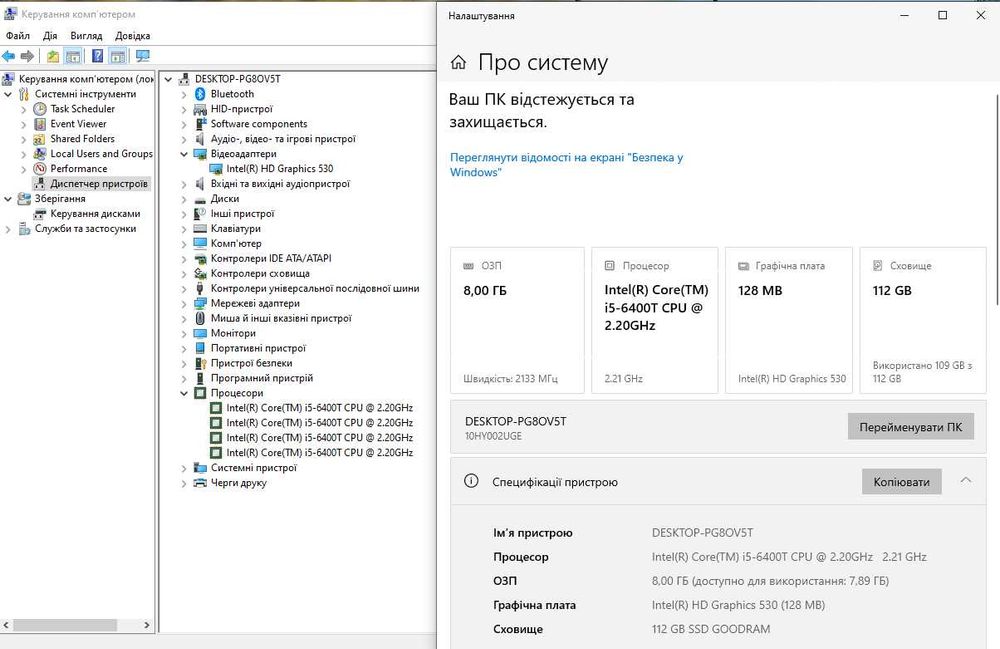1000x649 pixels.
Task: Click the Клавіатури keyboard icon
Action: [x=200, y=228]
